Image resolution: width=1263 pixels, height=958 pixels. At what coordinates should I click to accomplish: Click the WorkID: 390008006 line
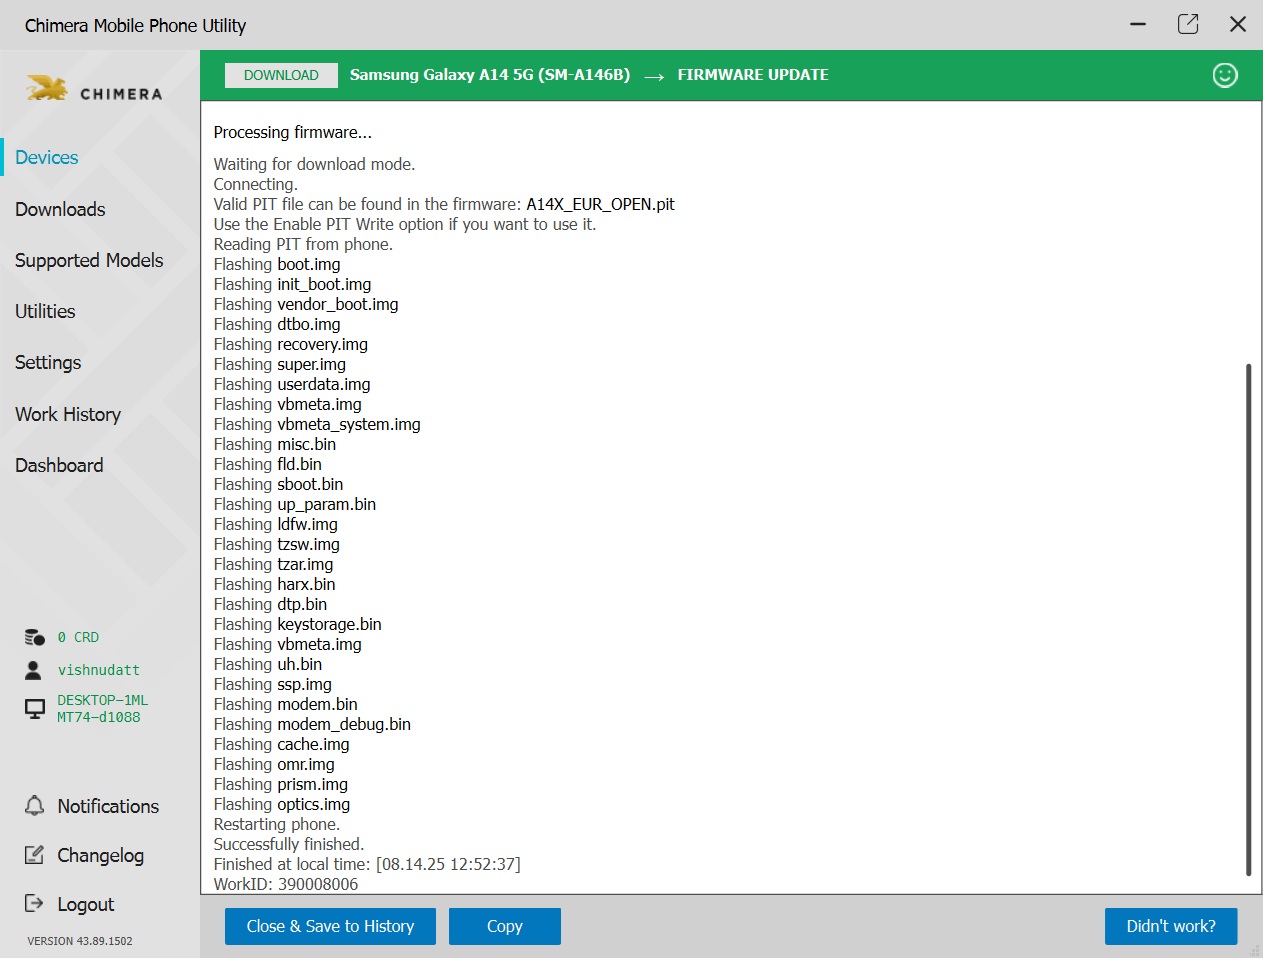[286, 884]
